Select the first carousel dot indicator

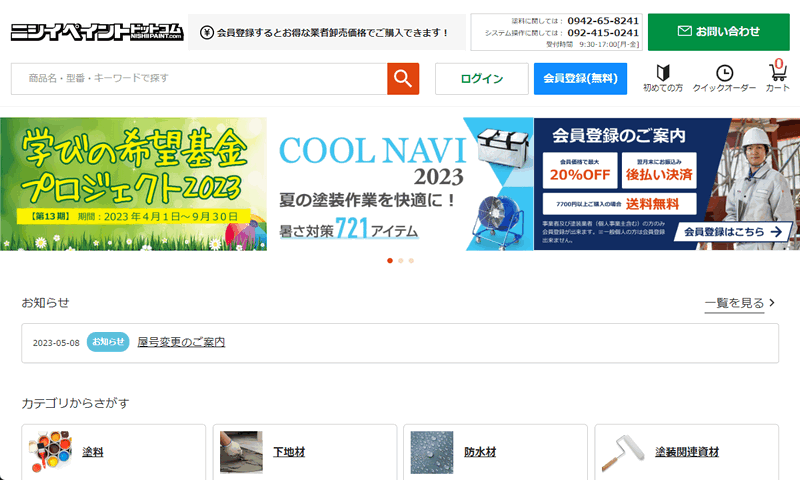coord(390,261)
